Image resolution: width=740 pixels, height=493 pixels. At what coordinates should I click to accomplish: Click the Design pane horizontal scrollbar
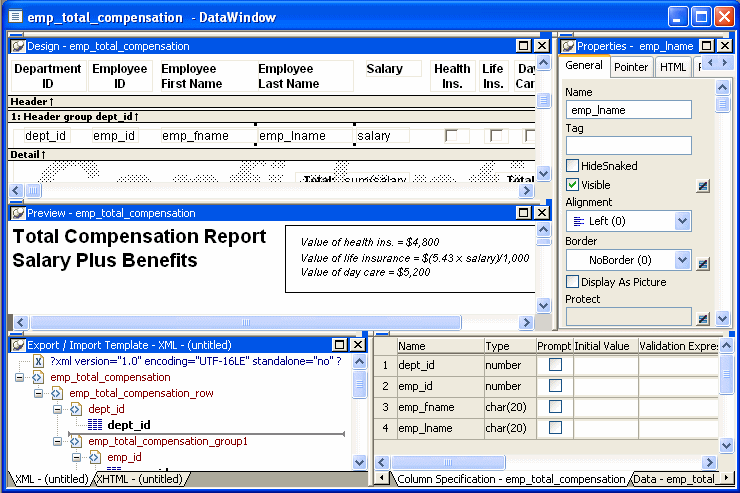pyautogui.click(x=280, y=190)
